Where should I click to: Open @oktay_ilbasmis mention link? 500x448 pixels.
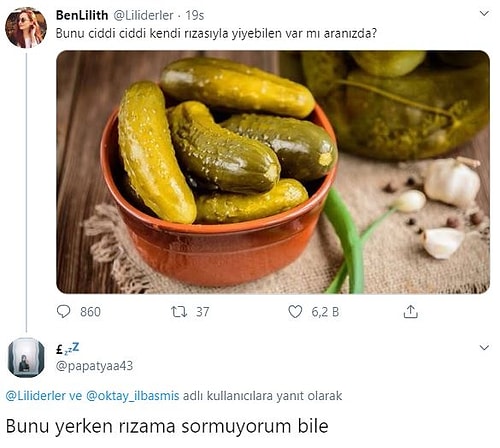(x=133, y=396)
